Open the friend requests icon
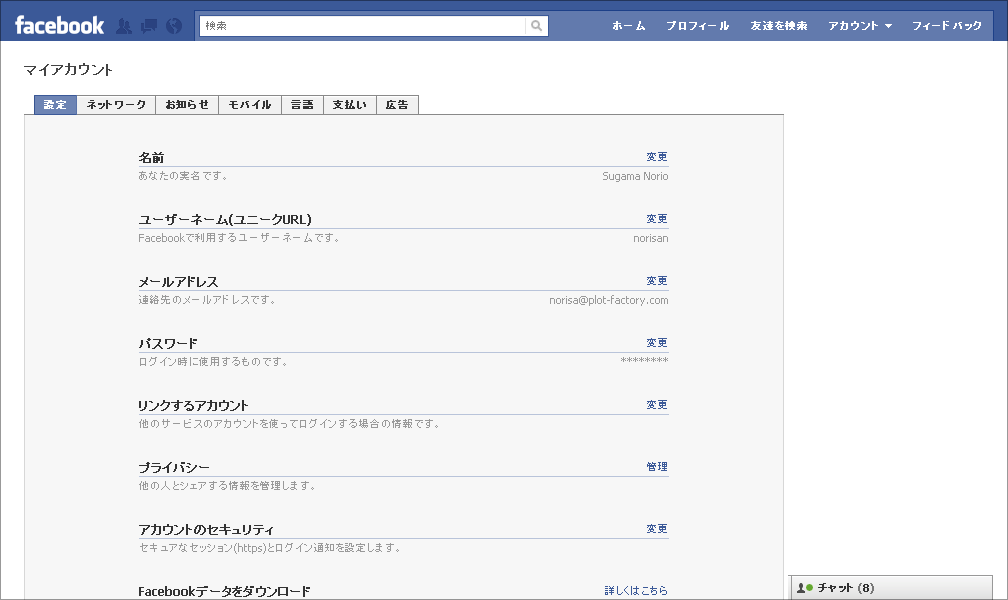Image resolution: width=1008 pixels, height=600 pixels. point(124,26)
